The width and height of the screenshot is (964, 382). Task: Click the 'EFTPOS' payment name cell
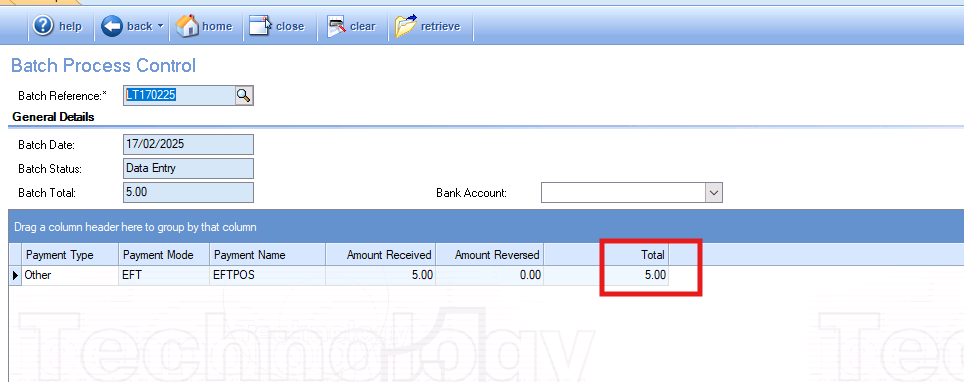click(x=267, y=276)
